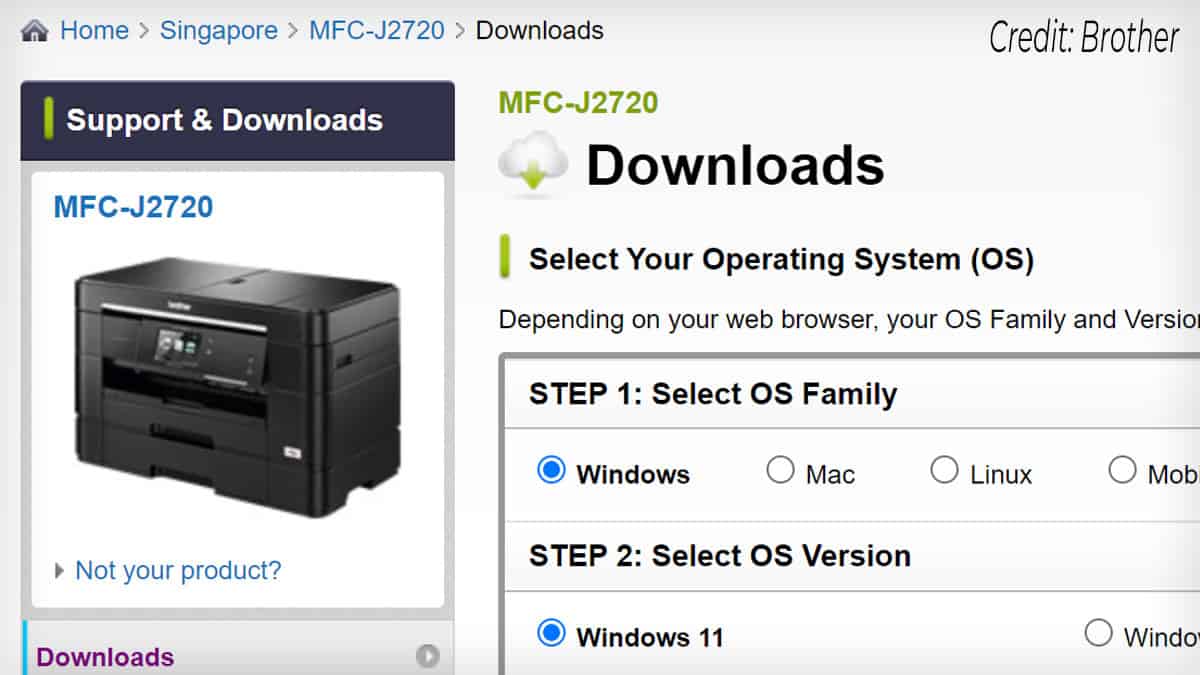1200x675 pixels.
Task: Go to the Singapore breadcrumb link
Action: pos(219,31)
